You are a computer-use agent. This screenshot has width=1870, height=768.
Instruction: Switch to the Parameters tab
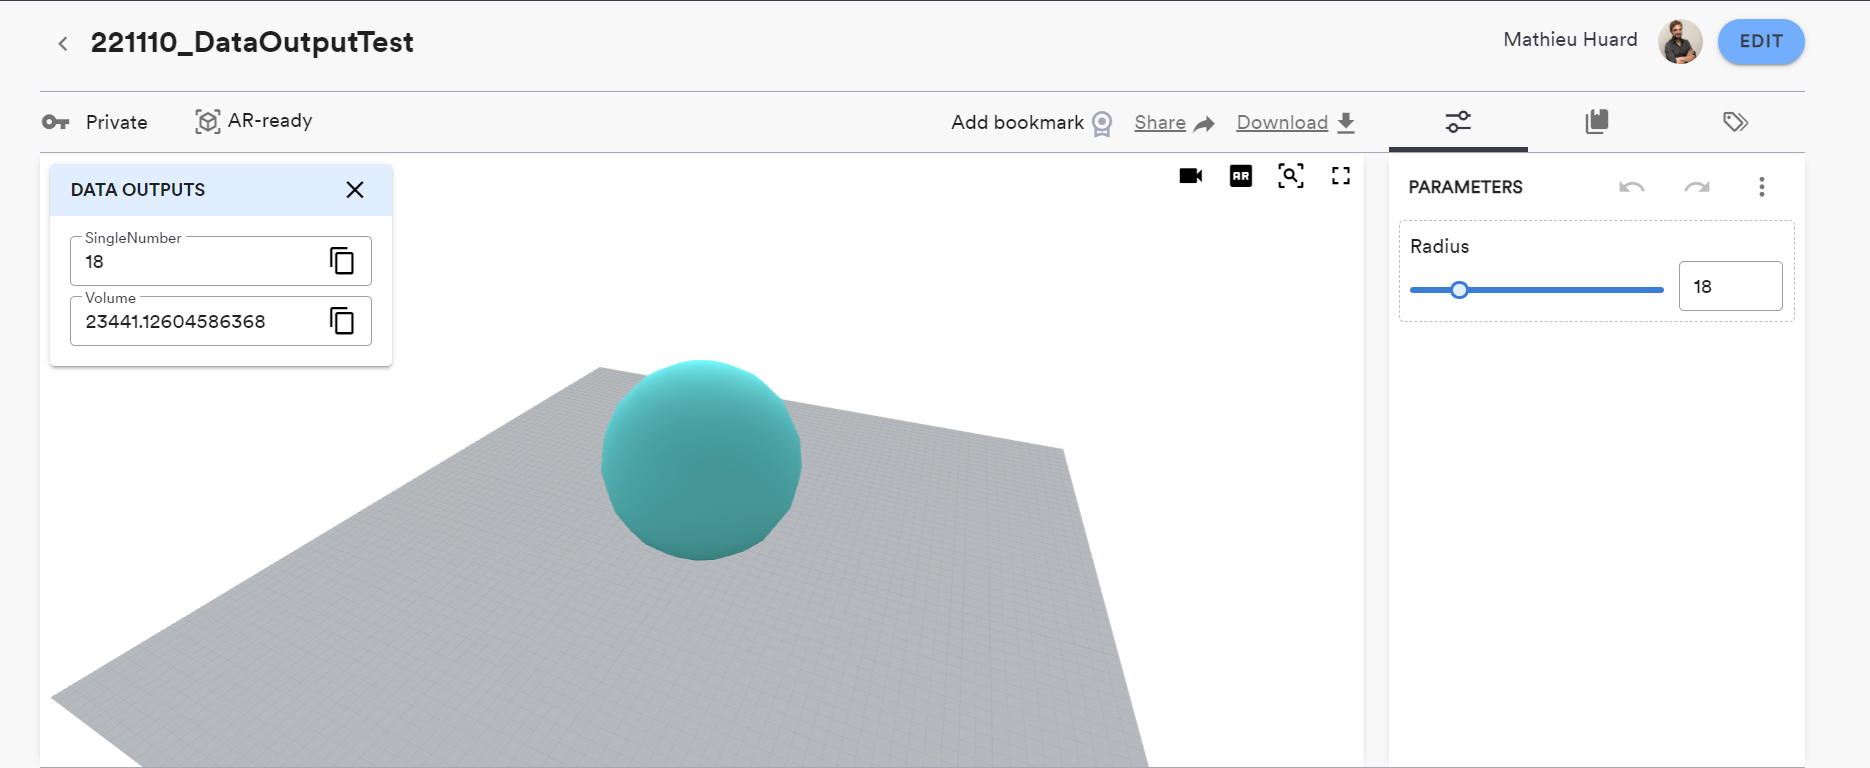click(x=1458, y=122)
